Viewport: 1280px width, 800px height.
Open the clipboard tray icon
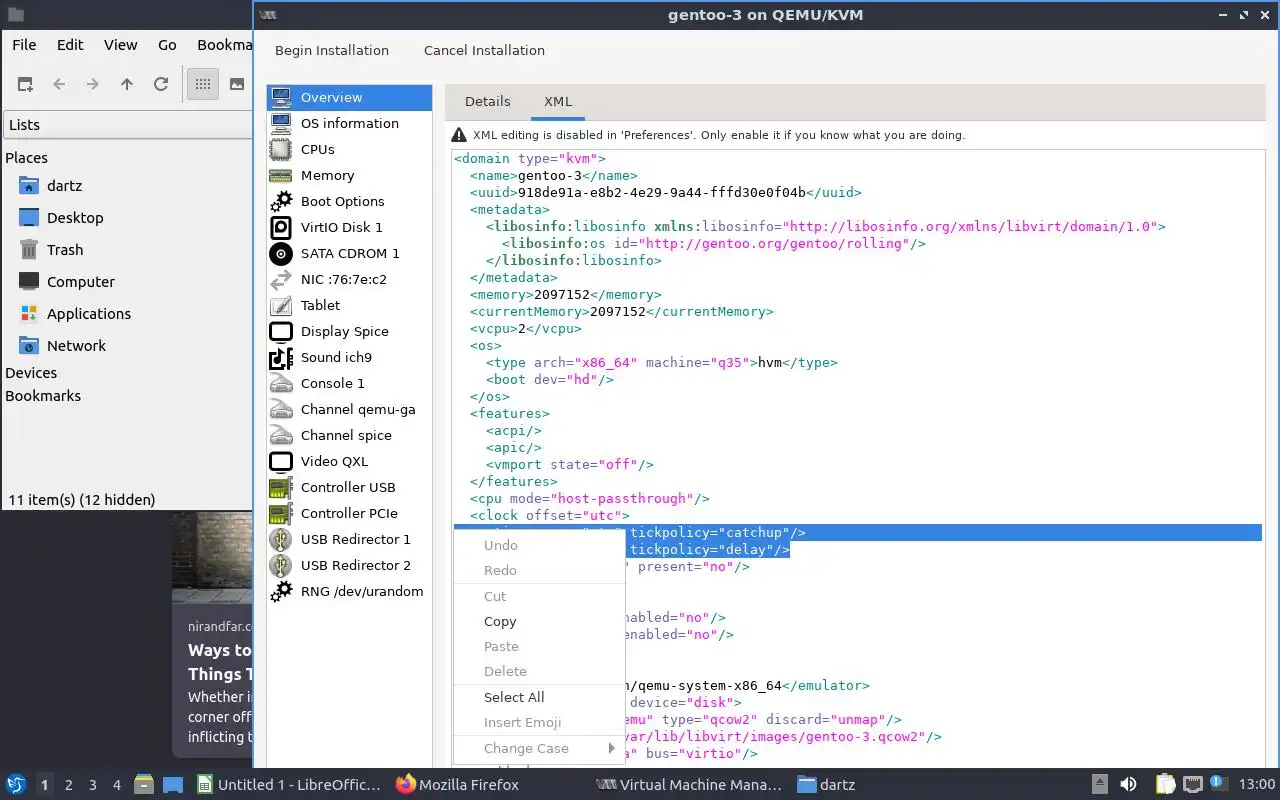[x=1166, y=785]
